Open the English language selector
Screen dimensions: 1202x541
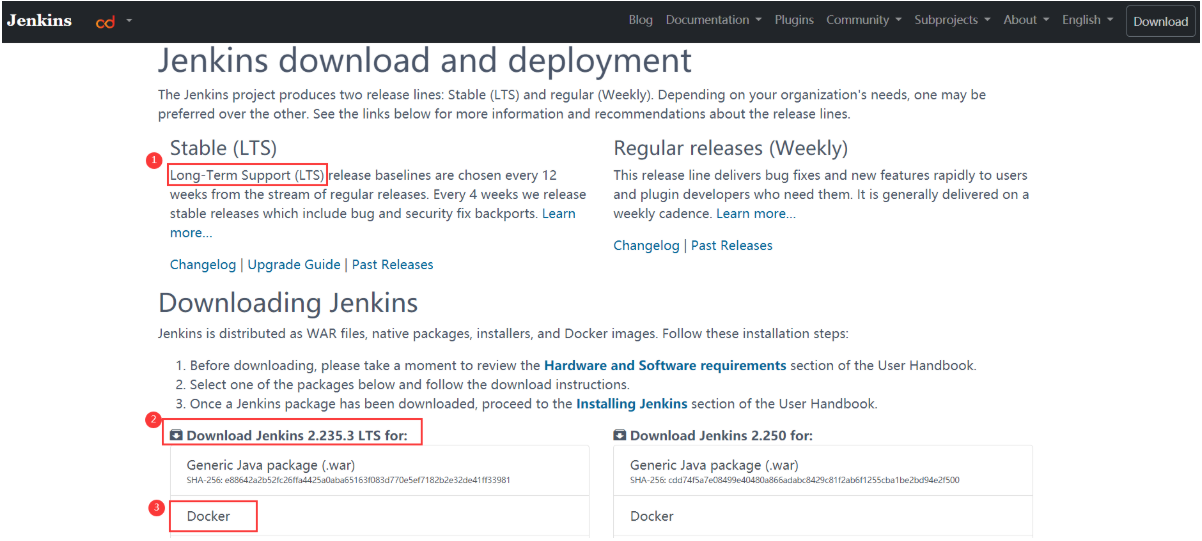[1087, 20]
